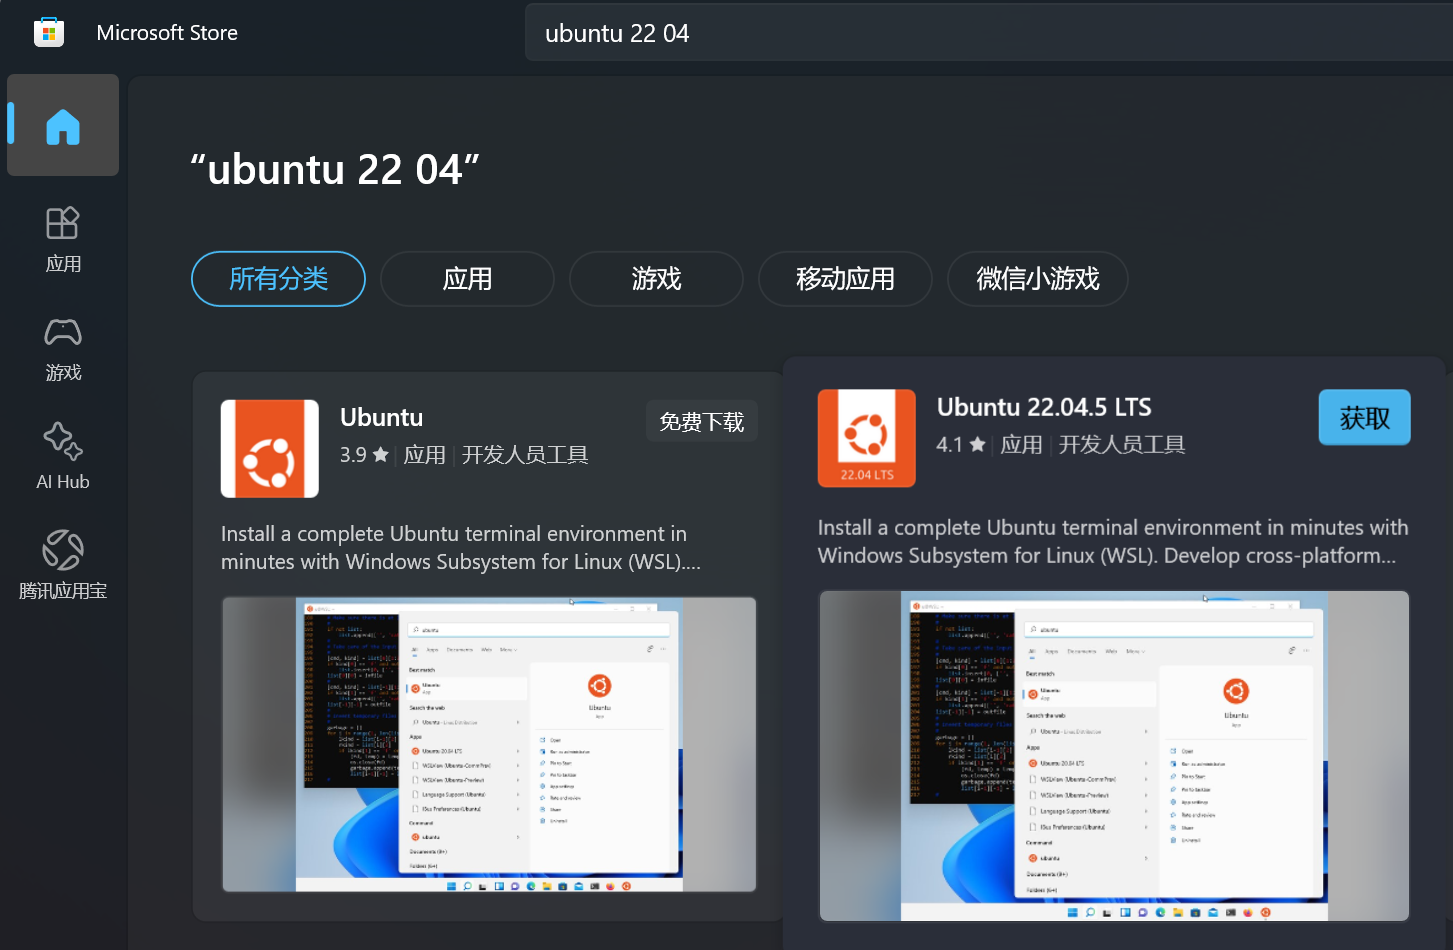Click the Ubuntu card screenshot thumbnail
The height and width of the screenshot is (950, 1453).
coord(489,744)
